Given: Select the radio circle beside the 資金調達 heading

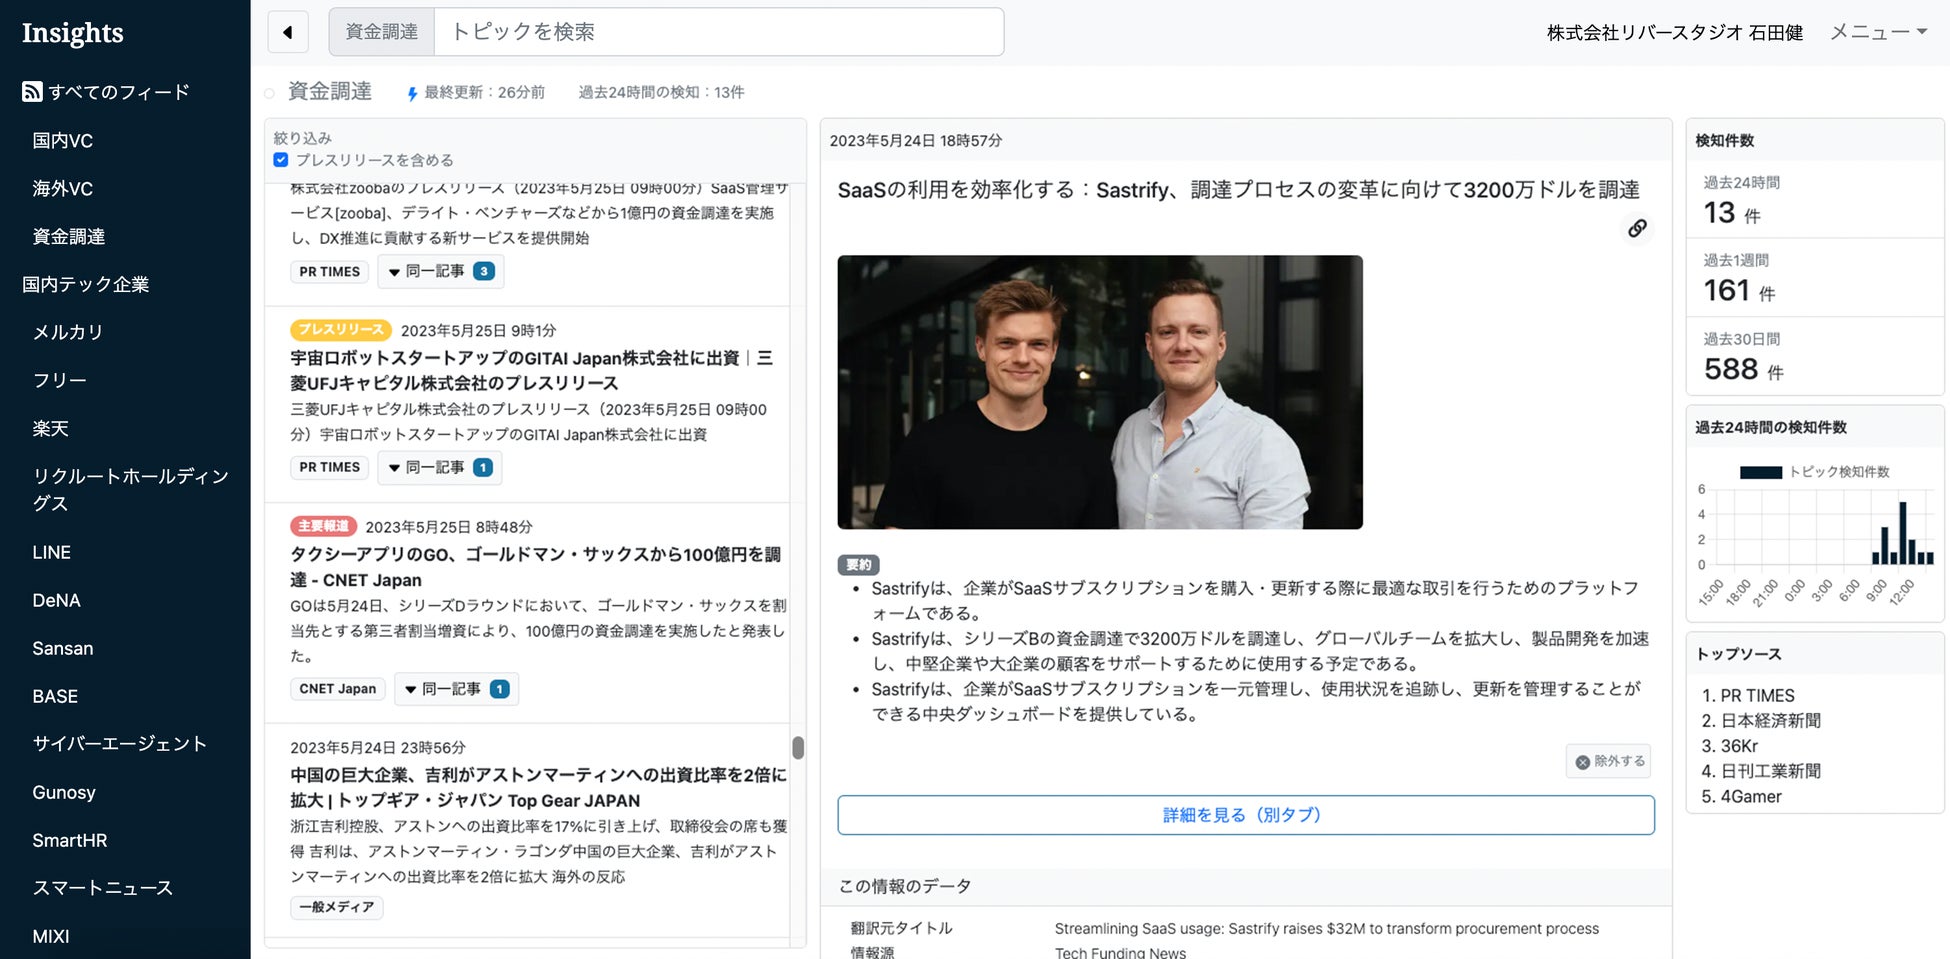Looking at the screenshot, I should 269,94.
